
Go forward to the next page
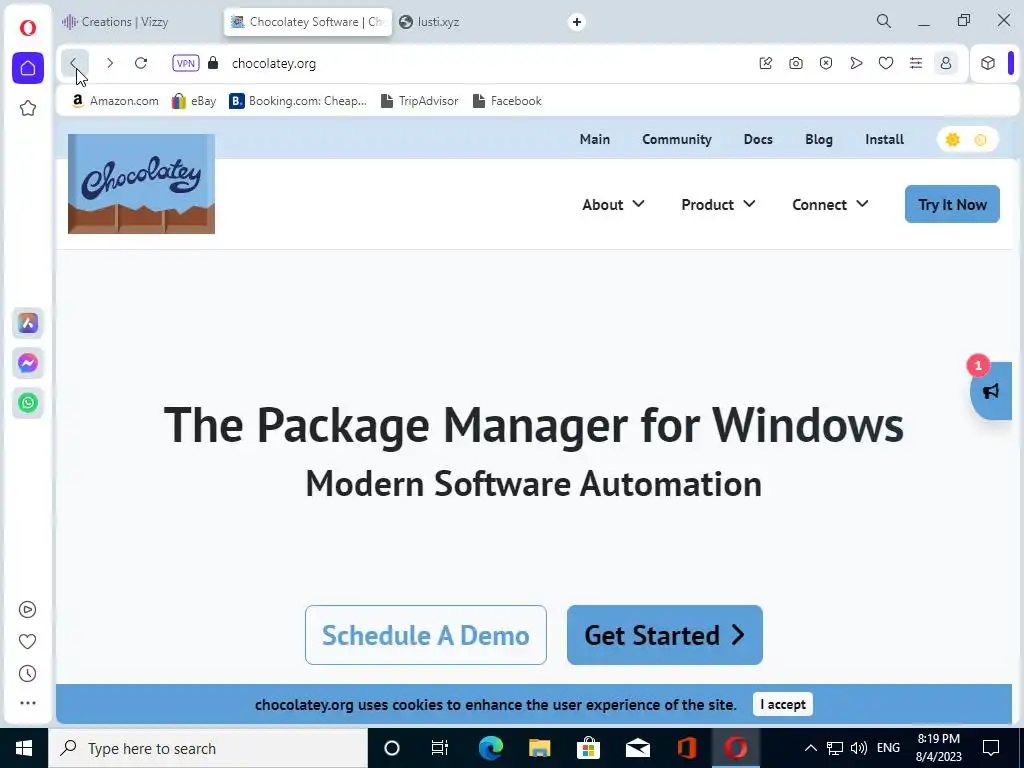coord(110,63)
